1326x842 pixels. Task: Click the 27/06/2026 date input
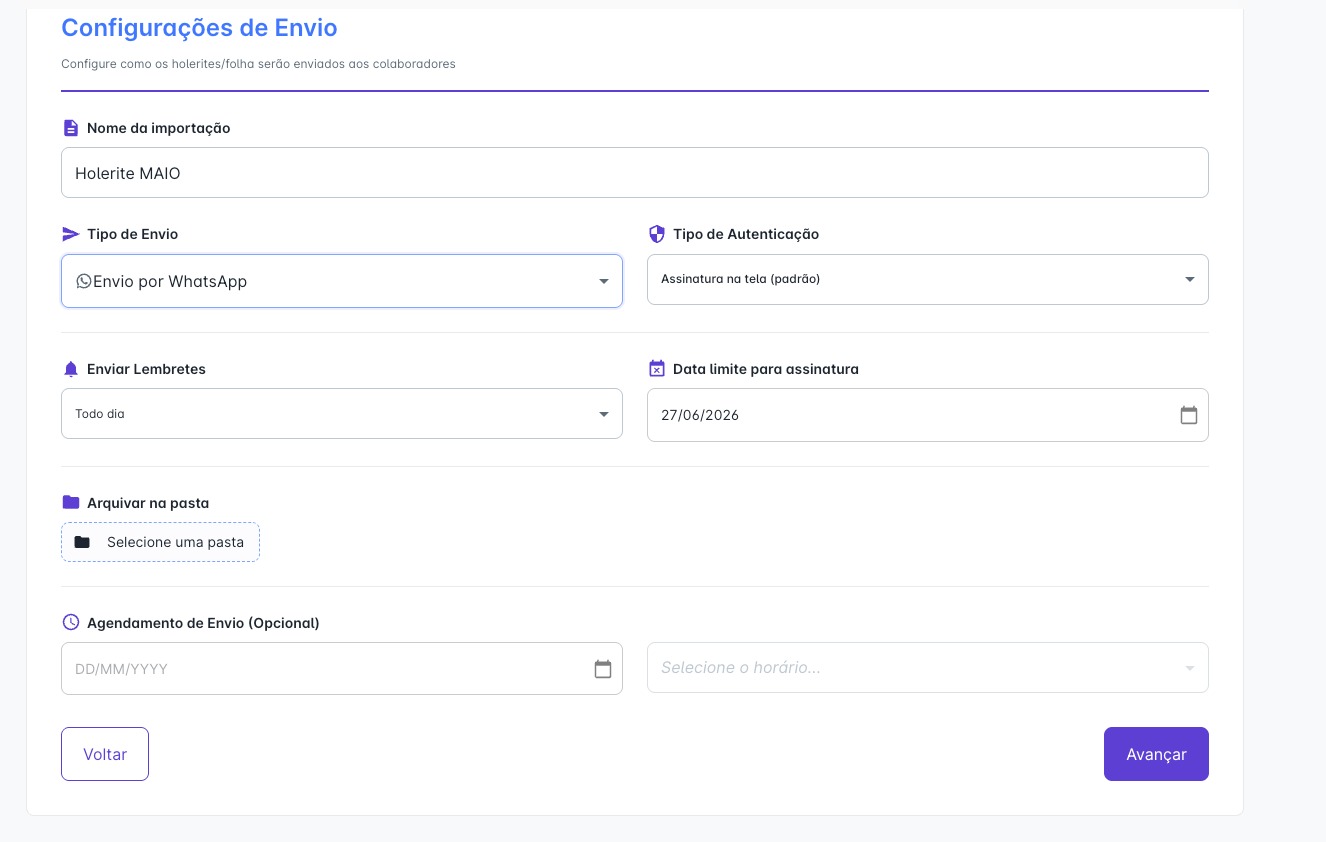928,415
